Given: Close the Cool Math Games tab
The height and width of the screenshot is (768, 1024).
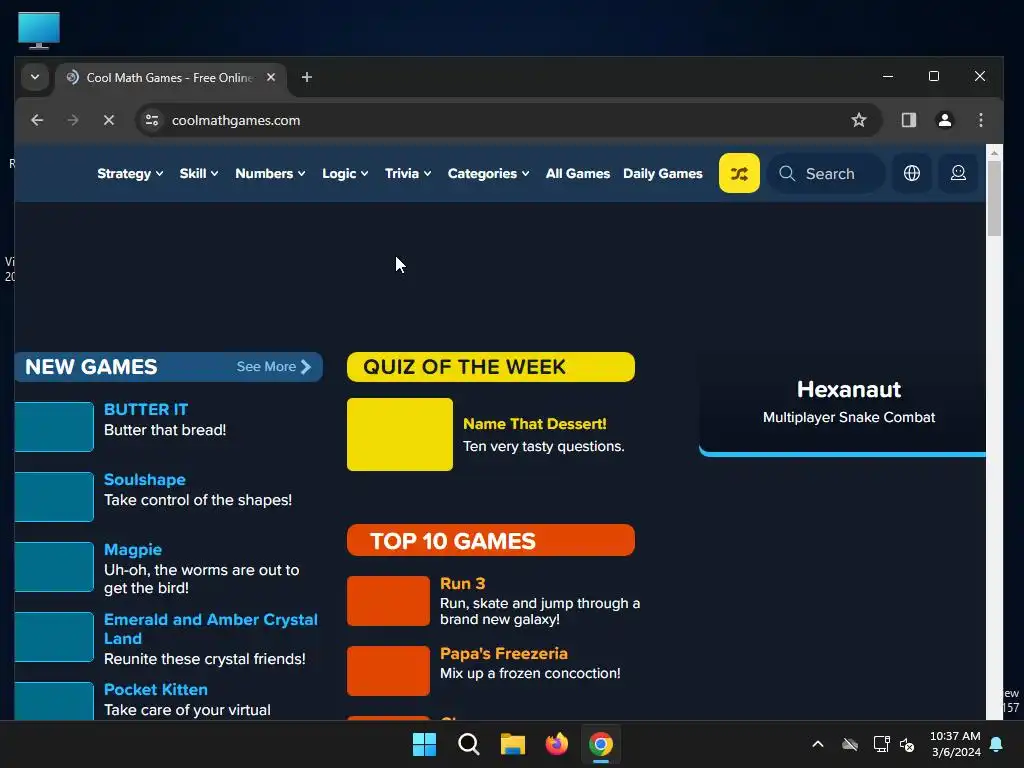Looking at the screenshot, I should [x=271, y=77].
